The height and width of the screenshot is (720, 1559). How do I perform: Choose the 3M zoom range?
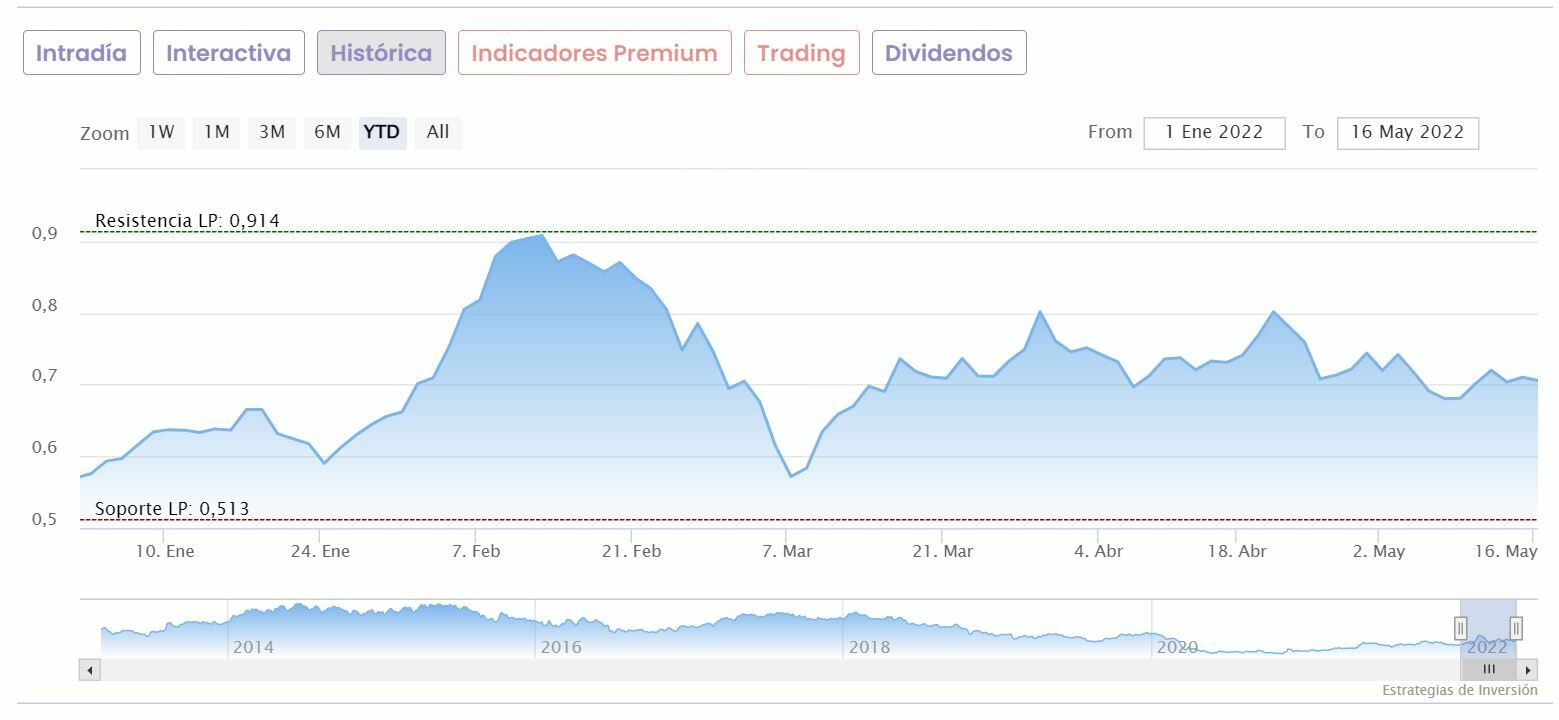point(272,132)
